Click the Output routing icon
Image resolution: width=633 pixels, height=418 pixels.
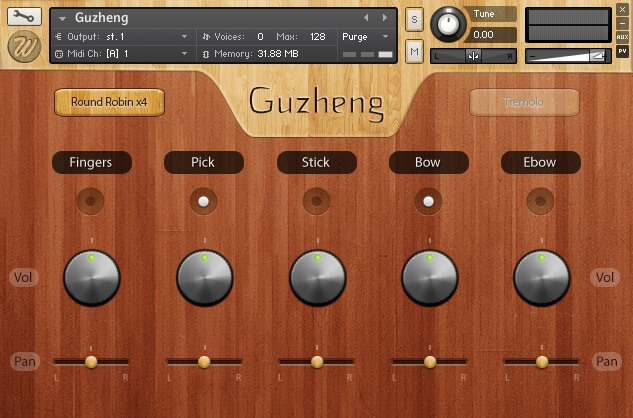click(x=59, y=37)
